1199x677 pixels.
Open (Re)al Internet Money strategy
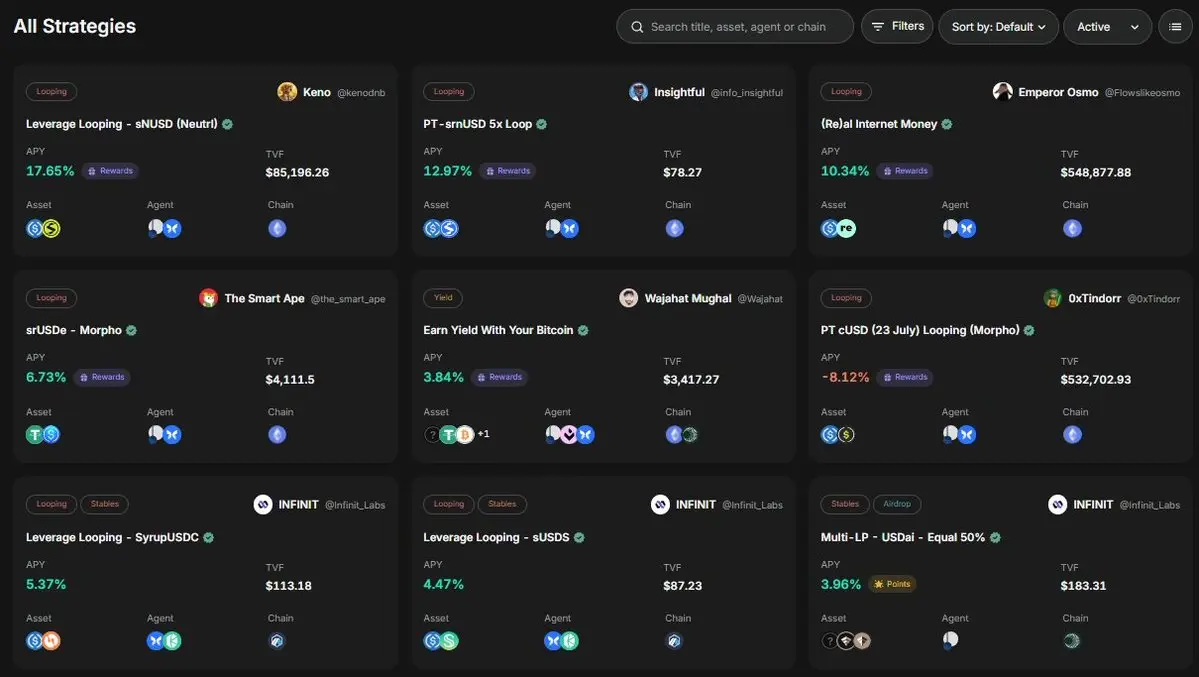click(x=879, y=124)
